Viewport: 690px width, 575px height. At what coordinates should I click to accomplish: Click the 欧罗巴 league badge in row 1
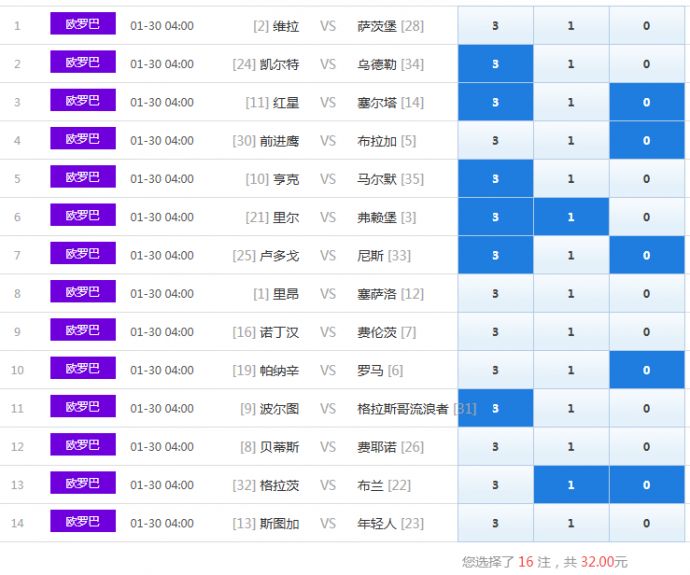coord(83,24)
